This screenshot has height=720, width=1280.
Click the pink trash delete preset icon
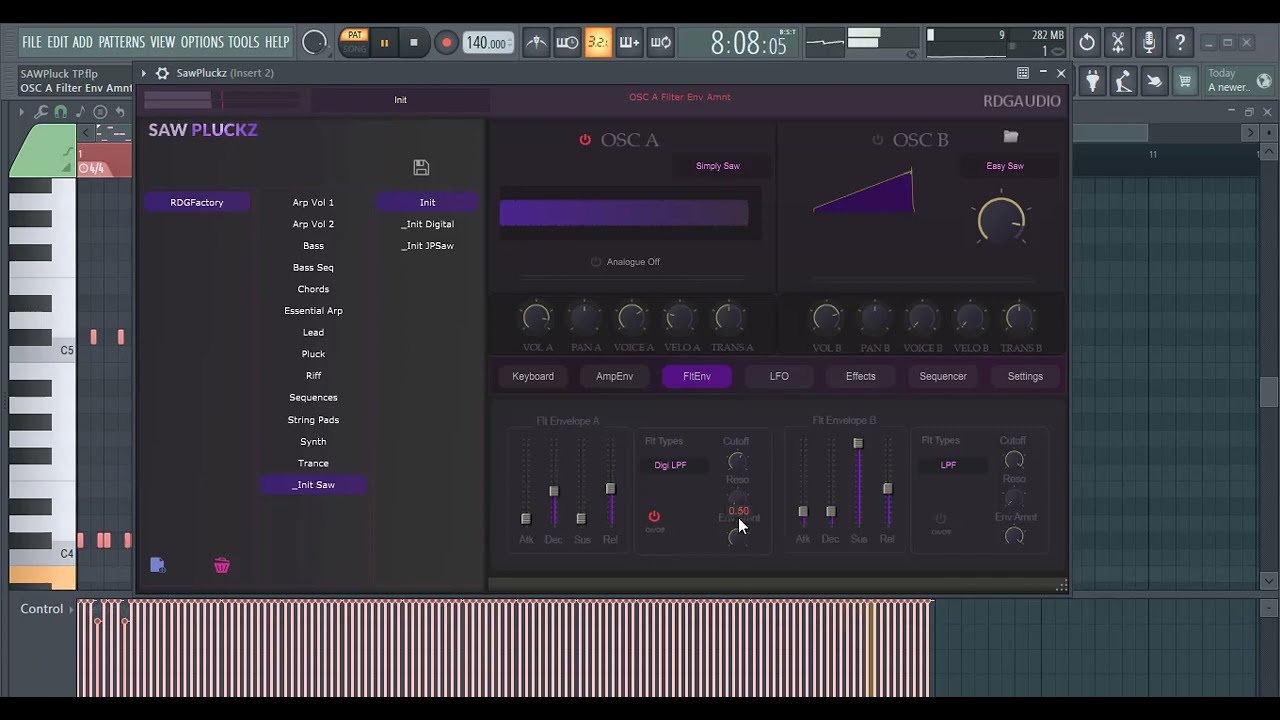point(222,565)
